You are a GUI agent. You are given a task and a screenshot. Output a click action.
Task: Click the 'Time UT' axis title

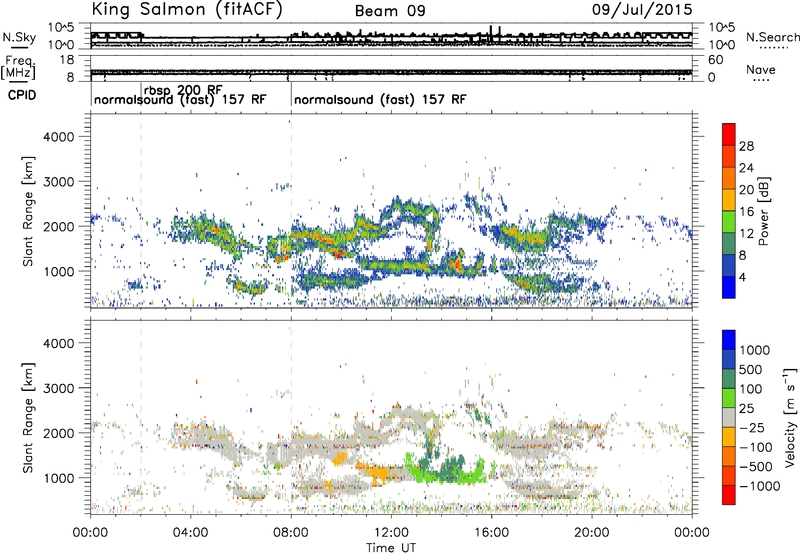click(x=391, y=548)
